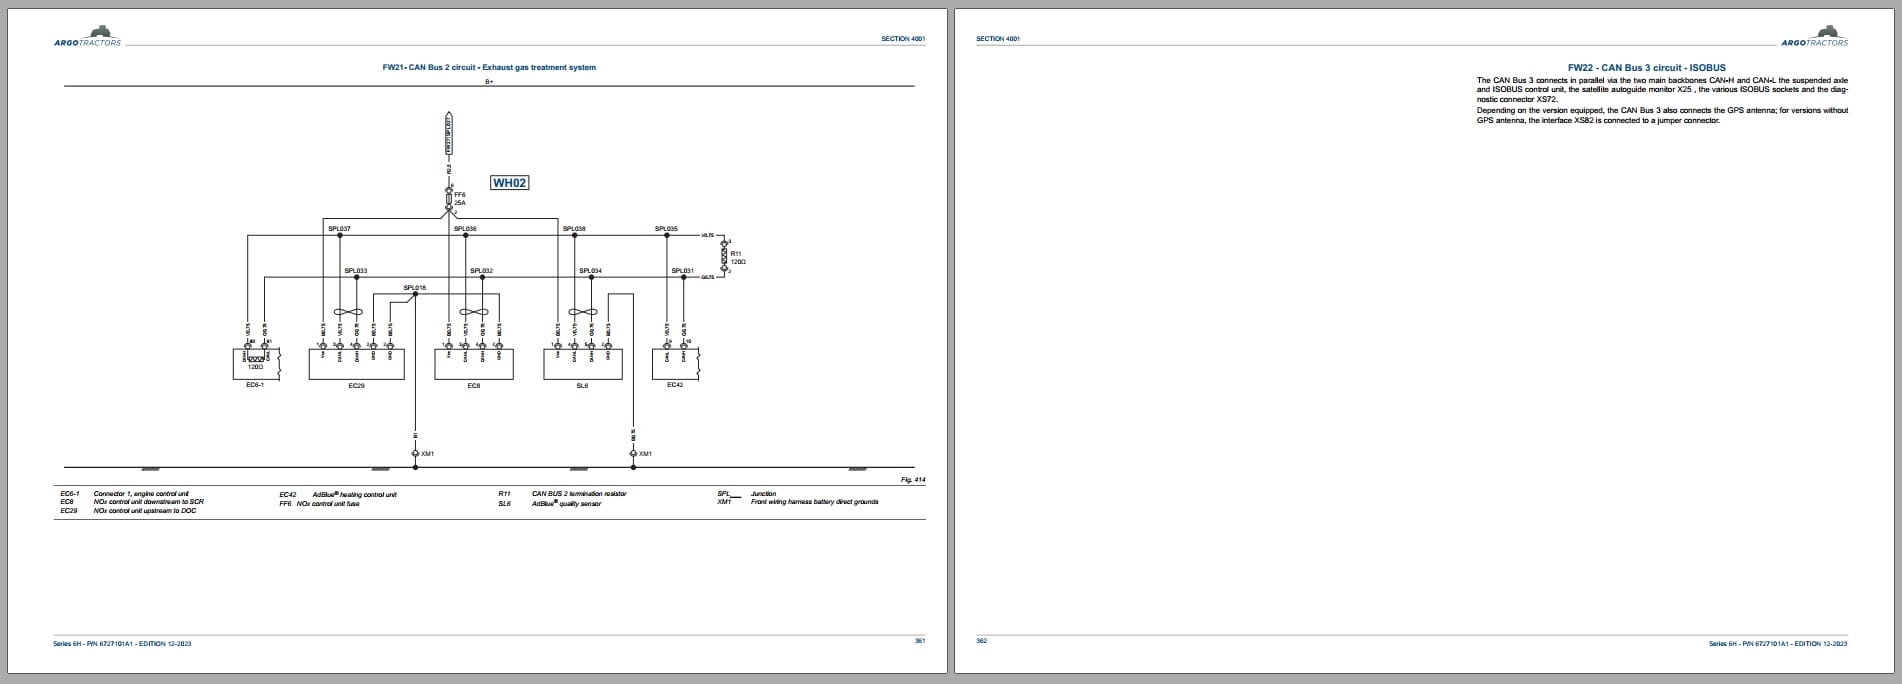The height and width of the screenshot is (684, 1902).
Task: Click the EC8 NOx control unit box
Action: click(474, 364)
